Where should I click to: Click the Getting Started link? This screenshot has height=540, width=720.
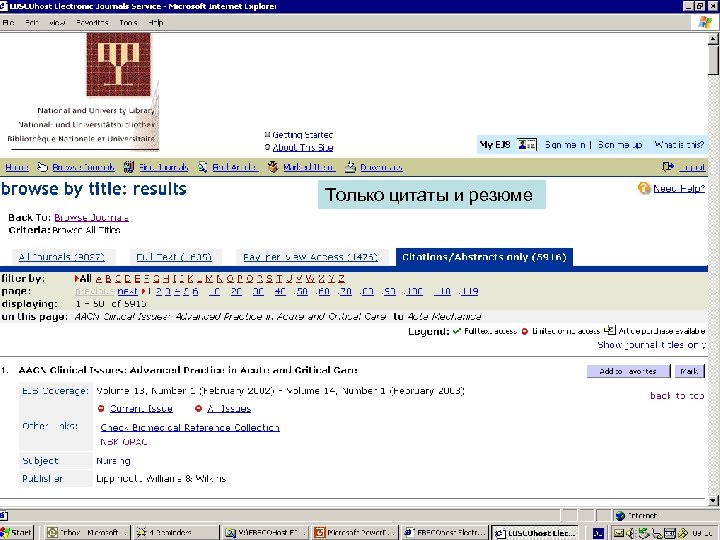click(x=303, y=135)
